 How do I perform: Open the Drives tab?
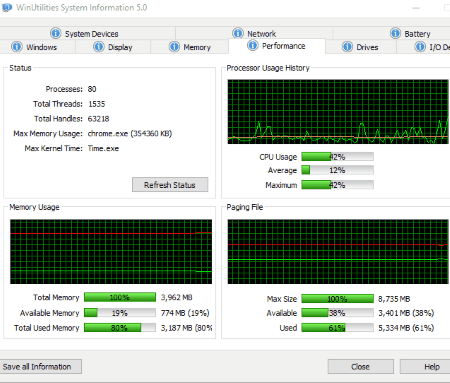361,47
